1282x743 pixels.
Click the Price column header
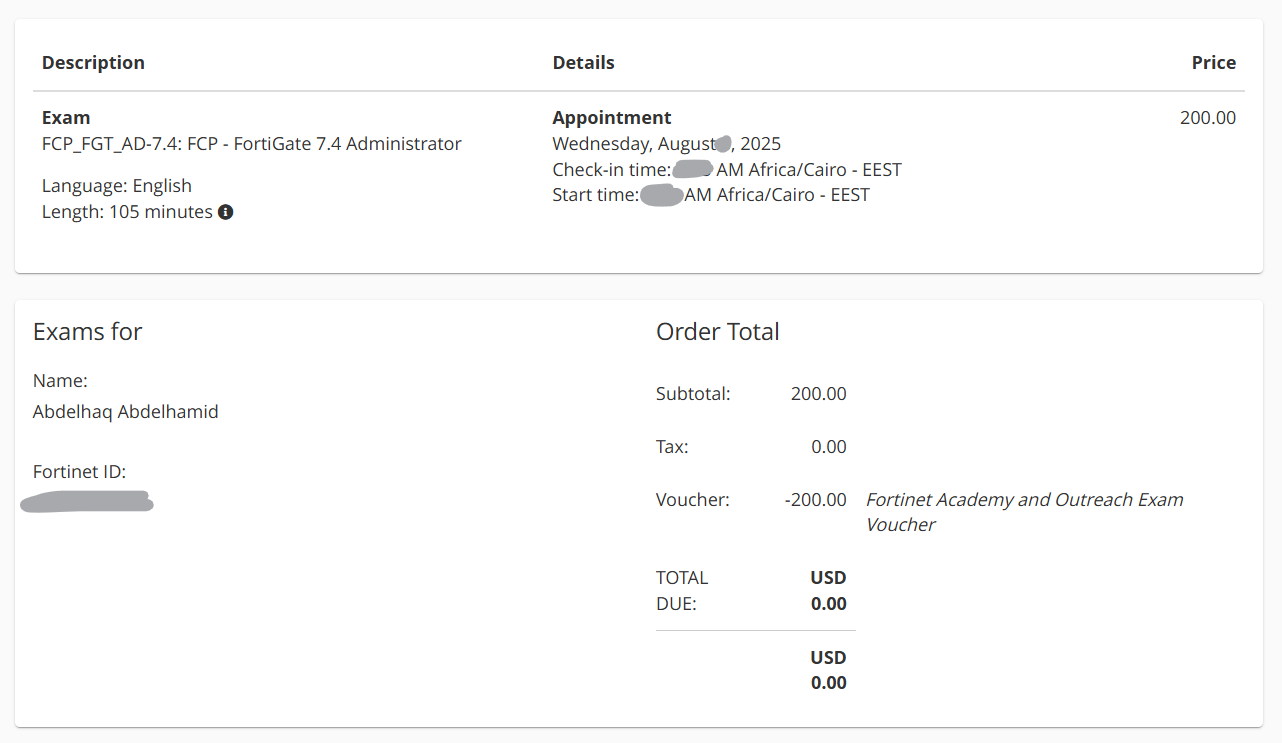(x=1213, y=63)
